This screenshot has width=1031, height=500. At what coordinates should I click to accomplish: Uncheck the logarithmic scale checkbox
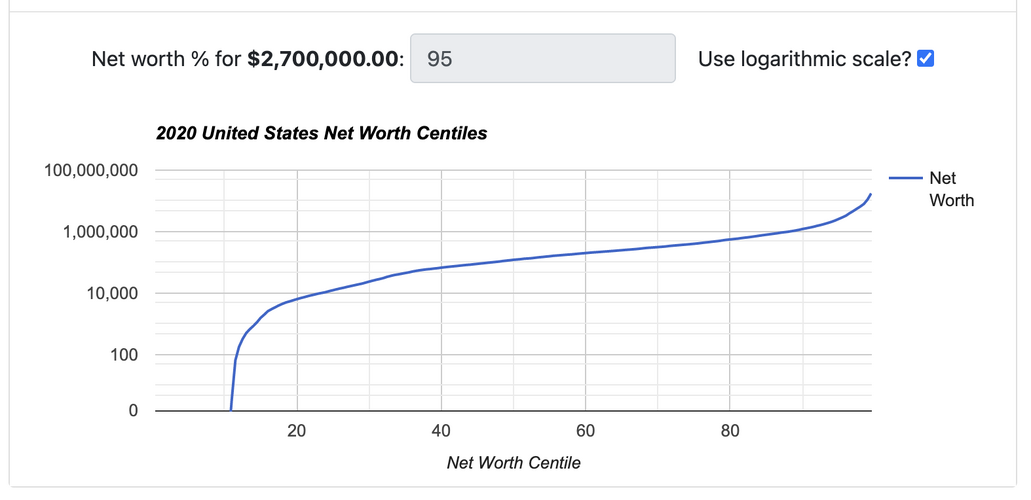[x=926, y=59]
